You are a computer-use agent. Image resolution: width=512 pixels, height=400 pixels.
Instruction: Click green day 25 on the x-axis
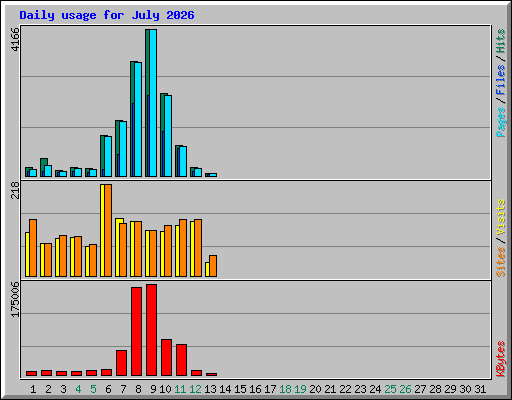tap(390, 389)
